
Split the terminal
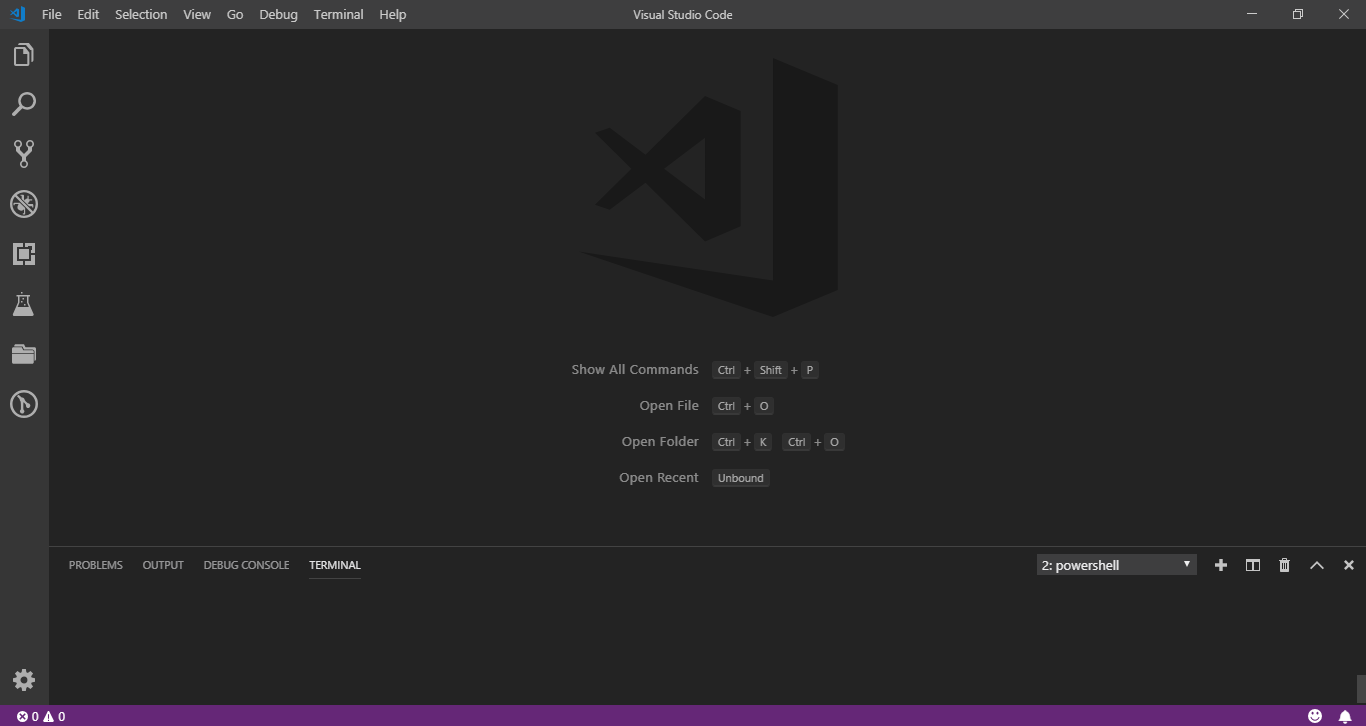(x=1252, y=565)
